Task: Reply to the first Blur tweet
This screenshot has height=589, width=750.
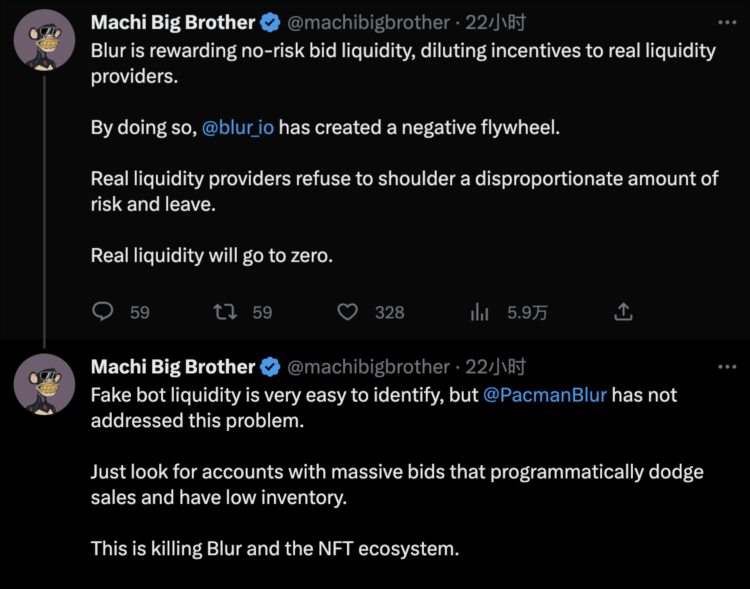Action: [x=104, y=312]
